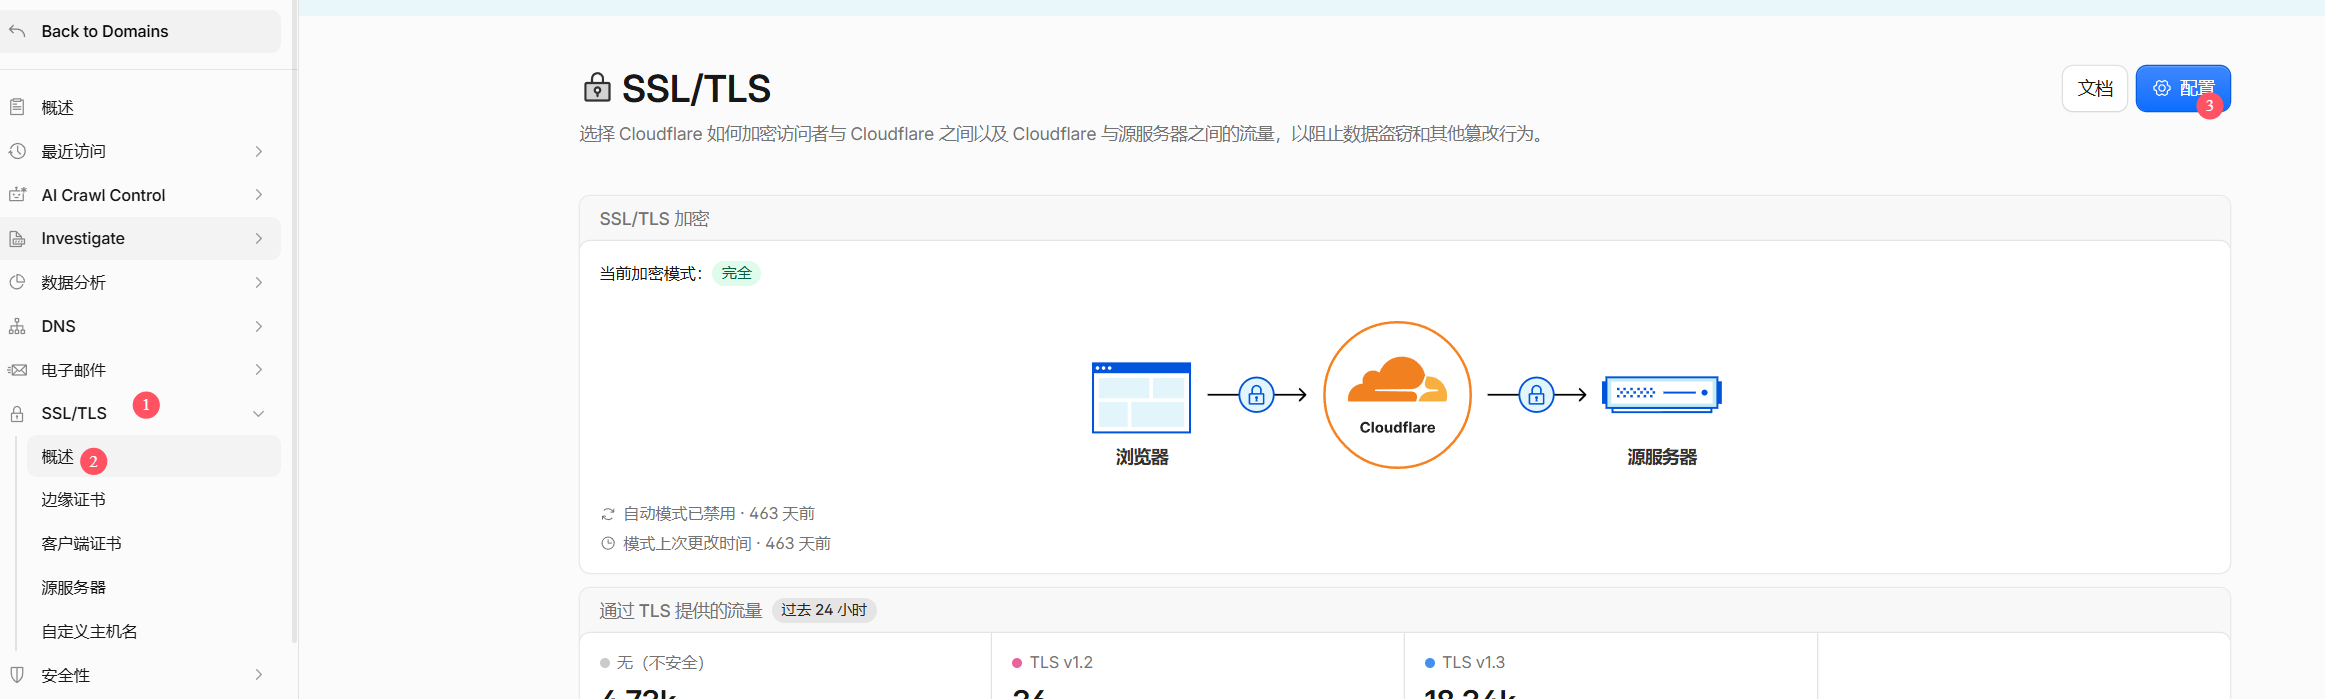The height and width of the screenshot is (699, 2325).
Task: Click the blue 配置 button
Action: pos(2183,88)
